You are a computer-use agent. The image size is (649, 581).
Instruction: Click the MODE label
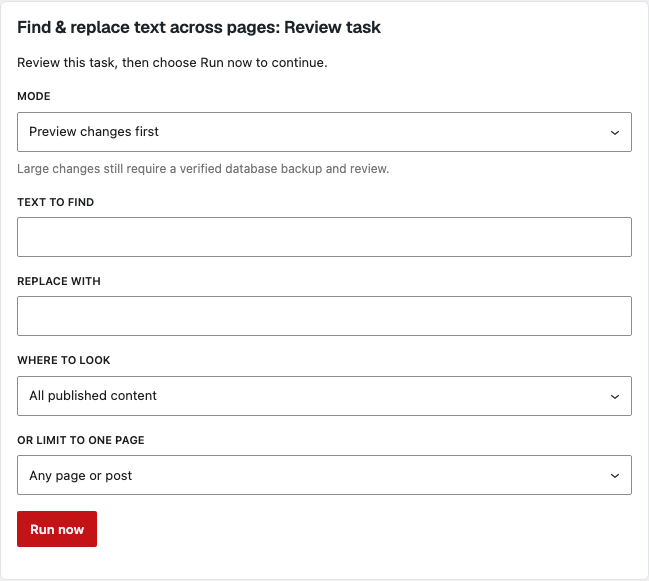pyautogui.click(x=34, y=96)
